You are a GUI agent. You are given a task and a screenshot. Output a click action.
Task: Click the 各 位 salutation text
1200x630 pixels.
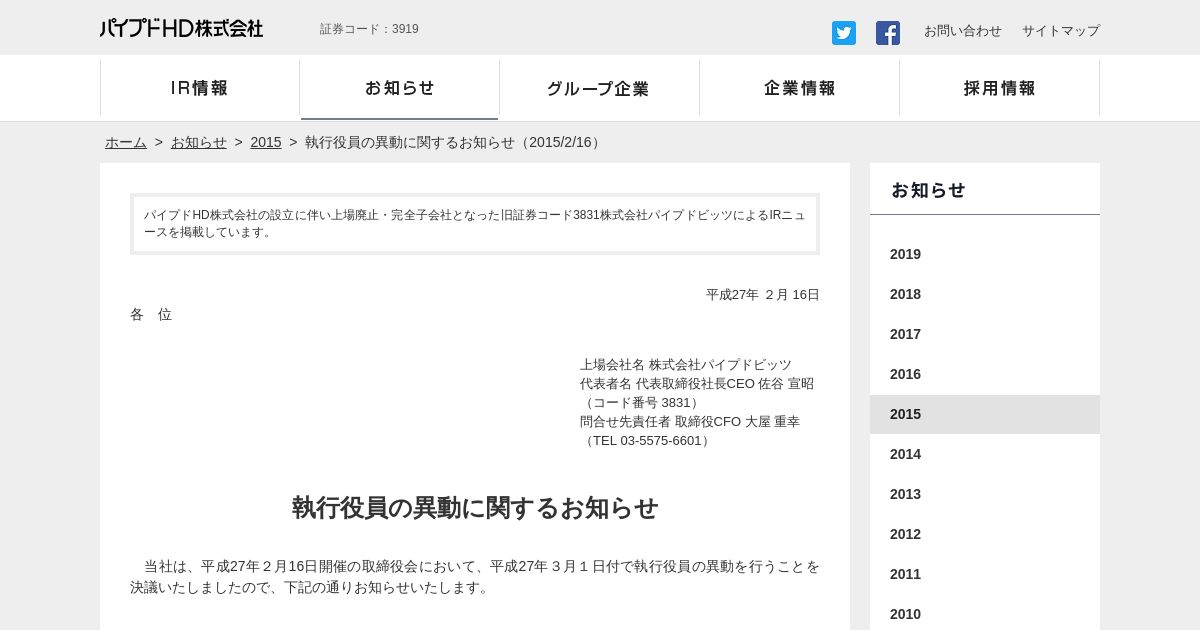(151, 314)
